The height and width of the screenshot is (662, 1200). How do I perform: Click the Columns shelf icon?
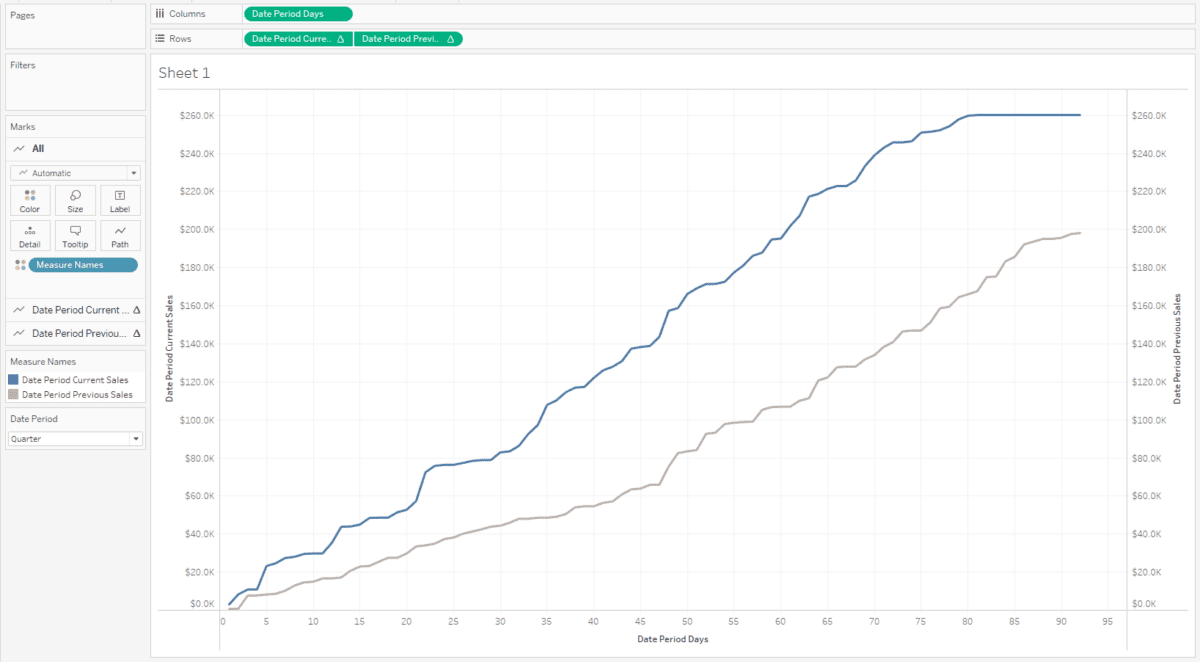160,14
